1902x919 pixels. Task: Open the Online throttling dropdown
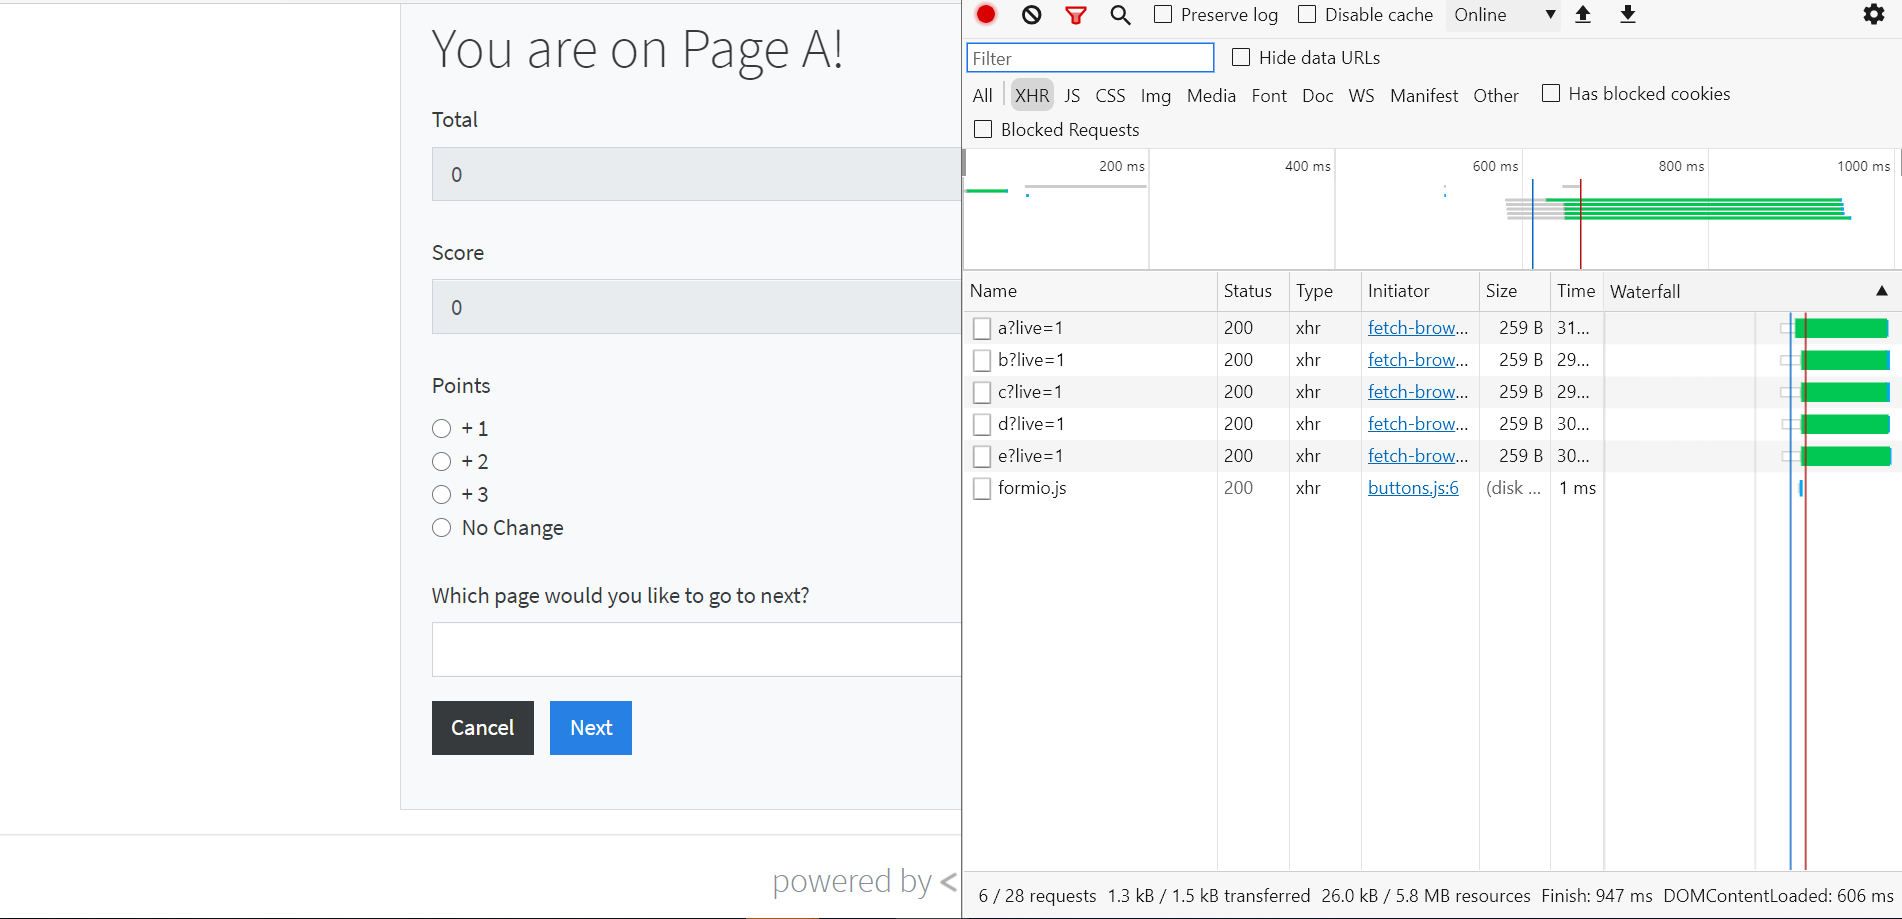tap(1503, 15)
